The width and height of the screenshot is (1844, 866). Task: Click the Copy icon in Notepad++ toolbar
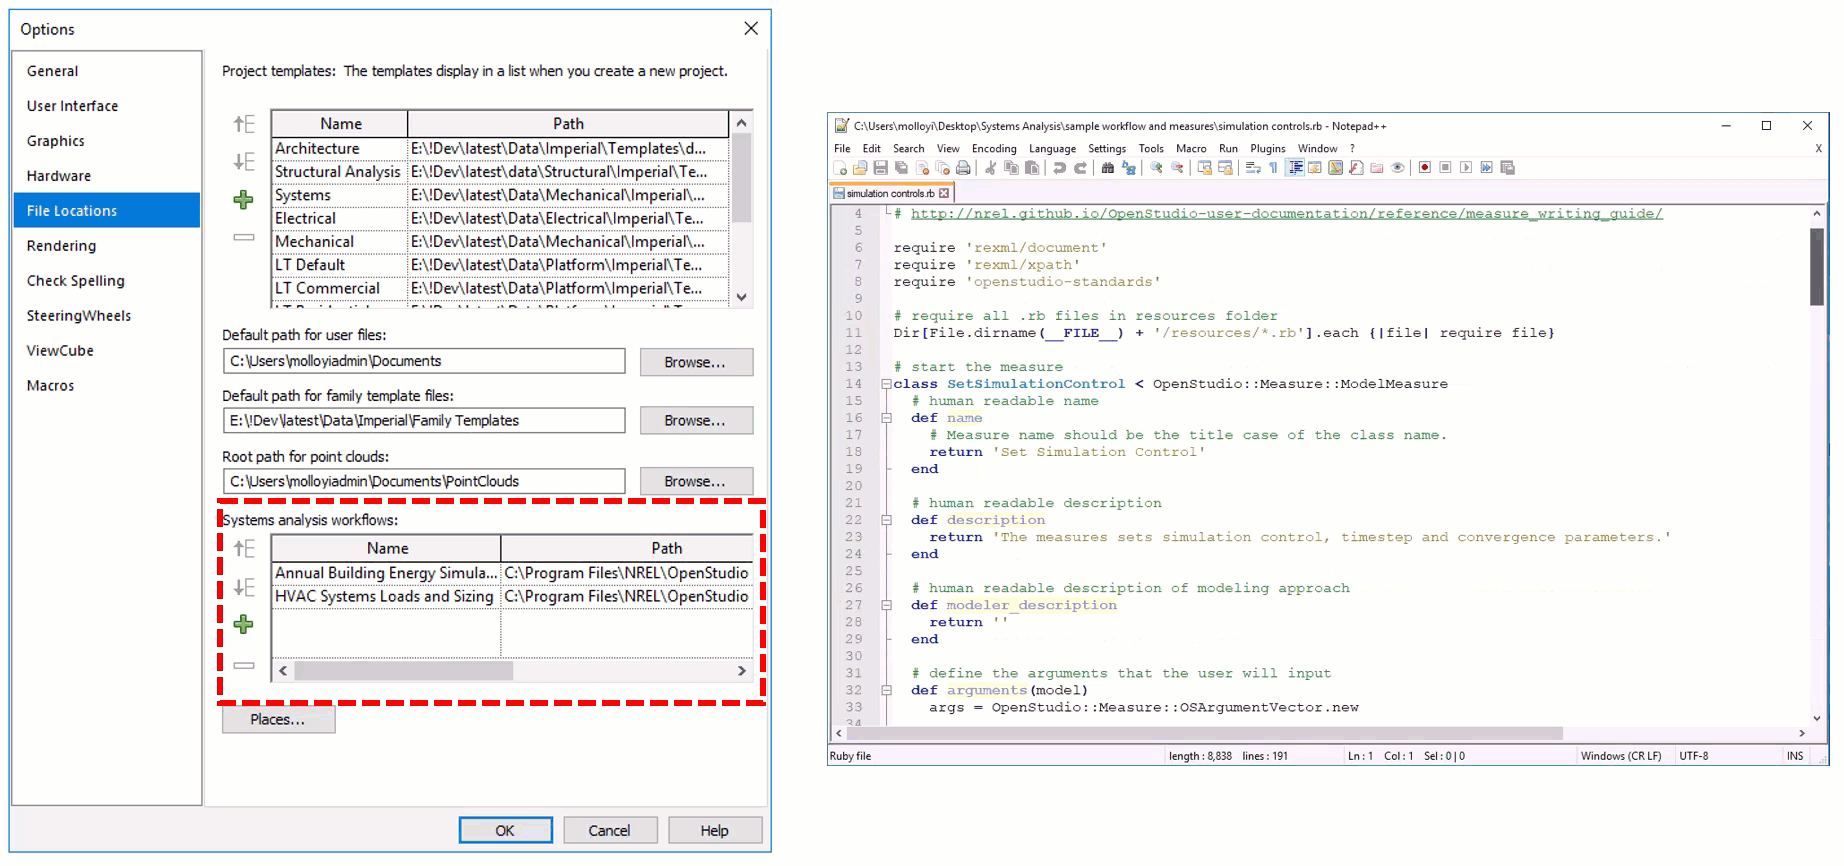click(1011, 168)
